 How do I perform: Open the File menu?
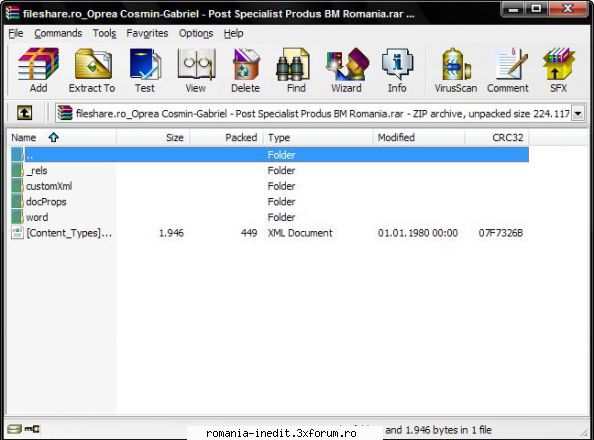tap(16, 33)
